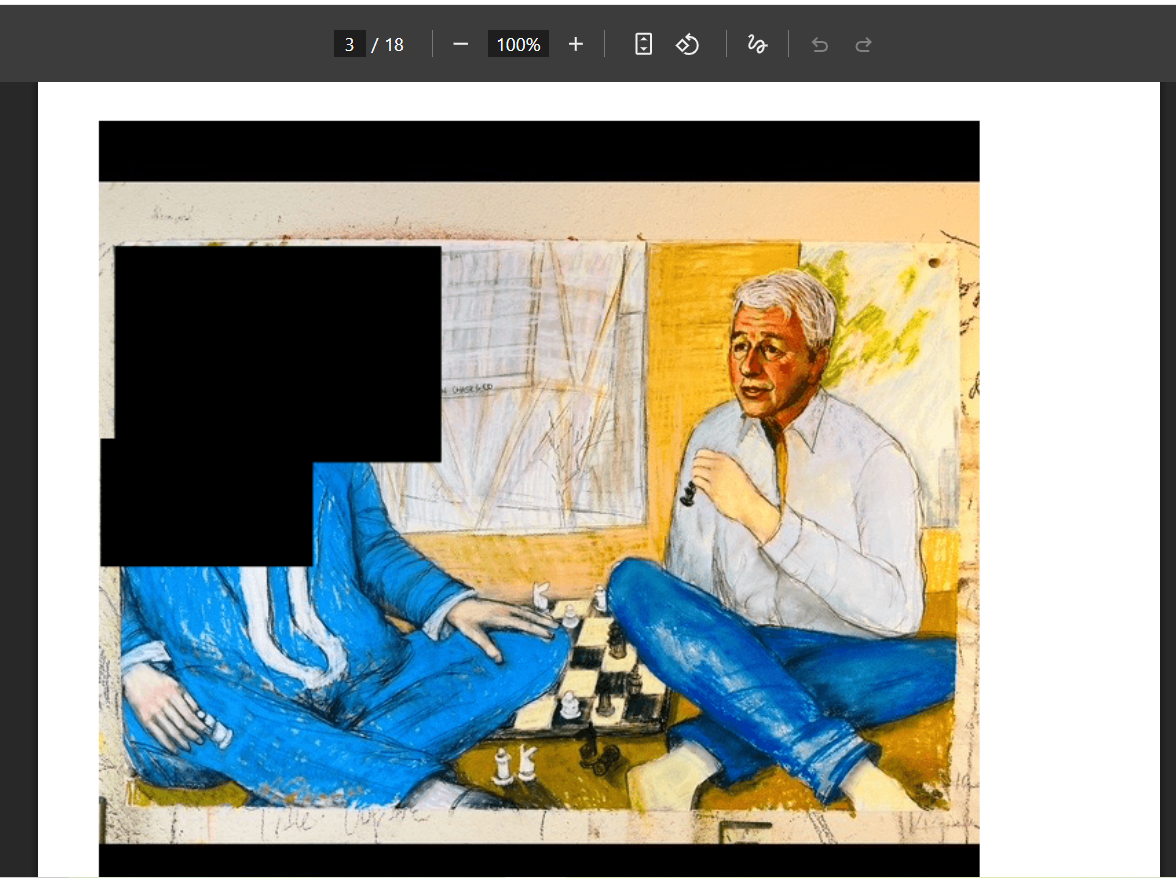The image size is (1176, 878).
Task: Click the white chess pieces below the board
Action: click(x=512, y=766)
